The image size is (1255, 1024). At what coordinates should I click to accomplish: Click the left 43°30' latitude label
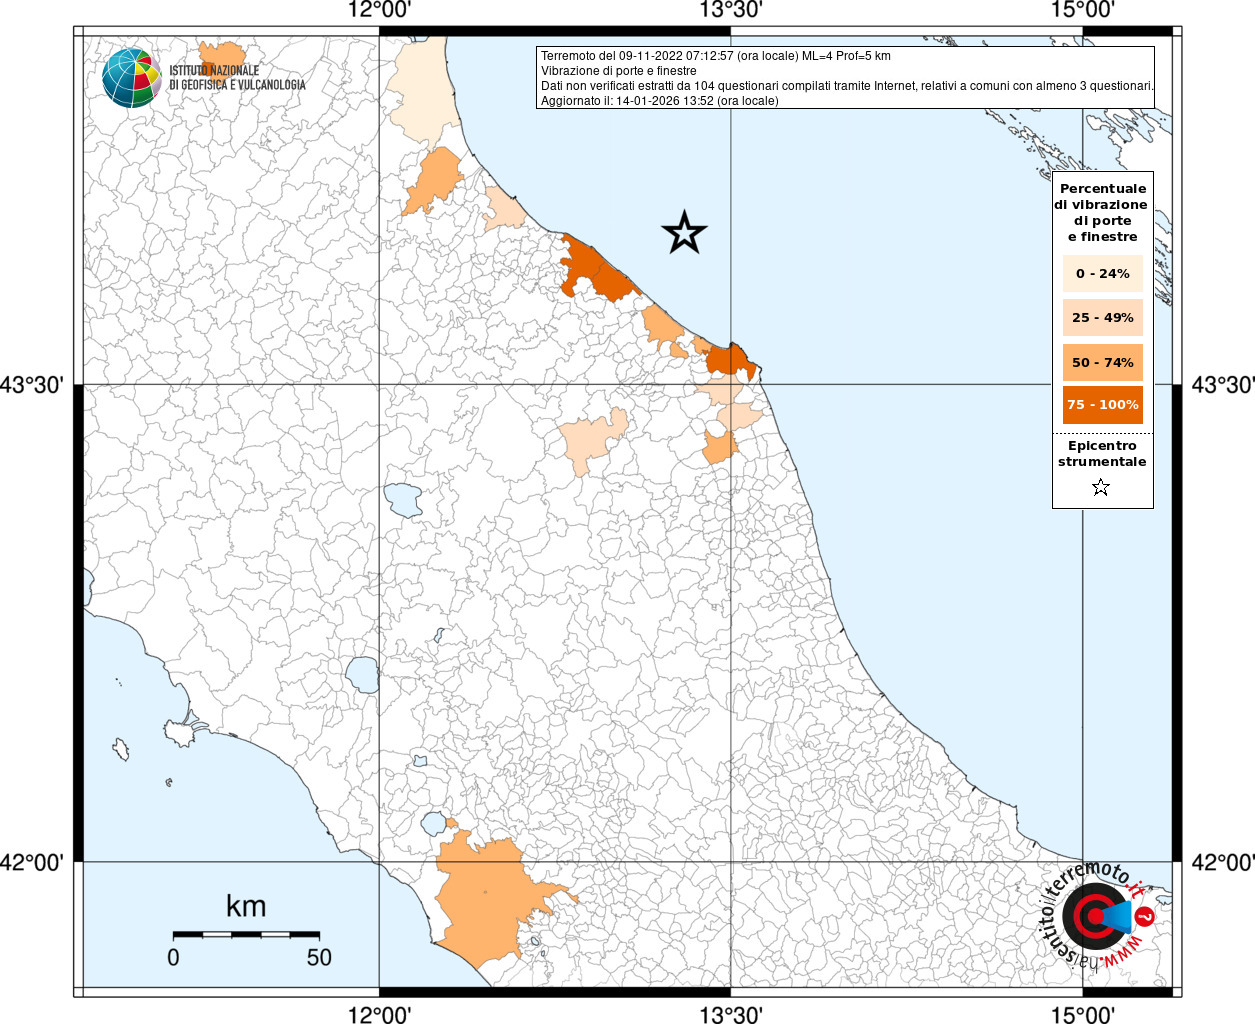click(33, 385)
